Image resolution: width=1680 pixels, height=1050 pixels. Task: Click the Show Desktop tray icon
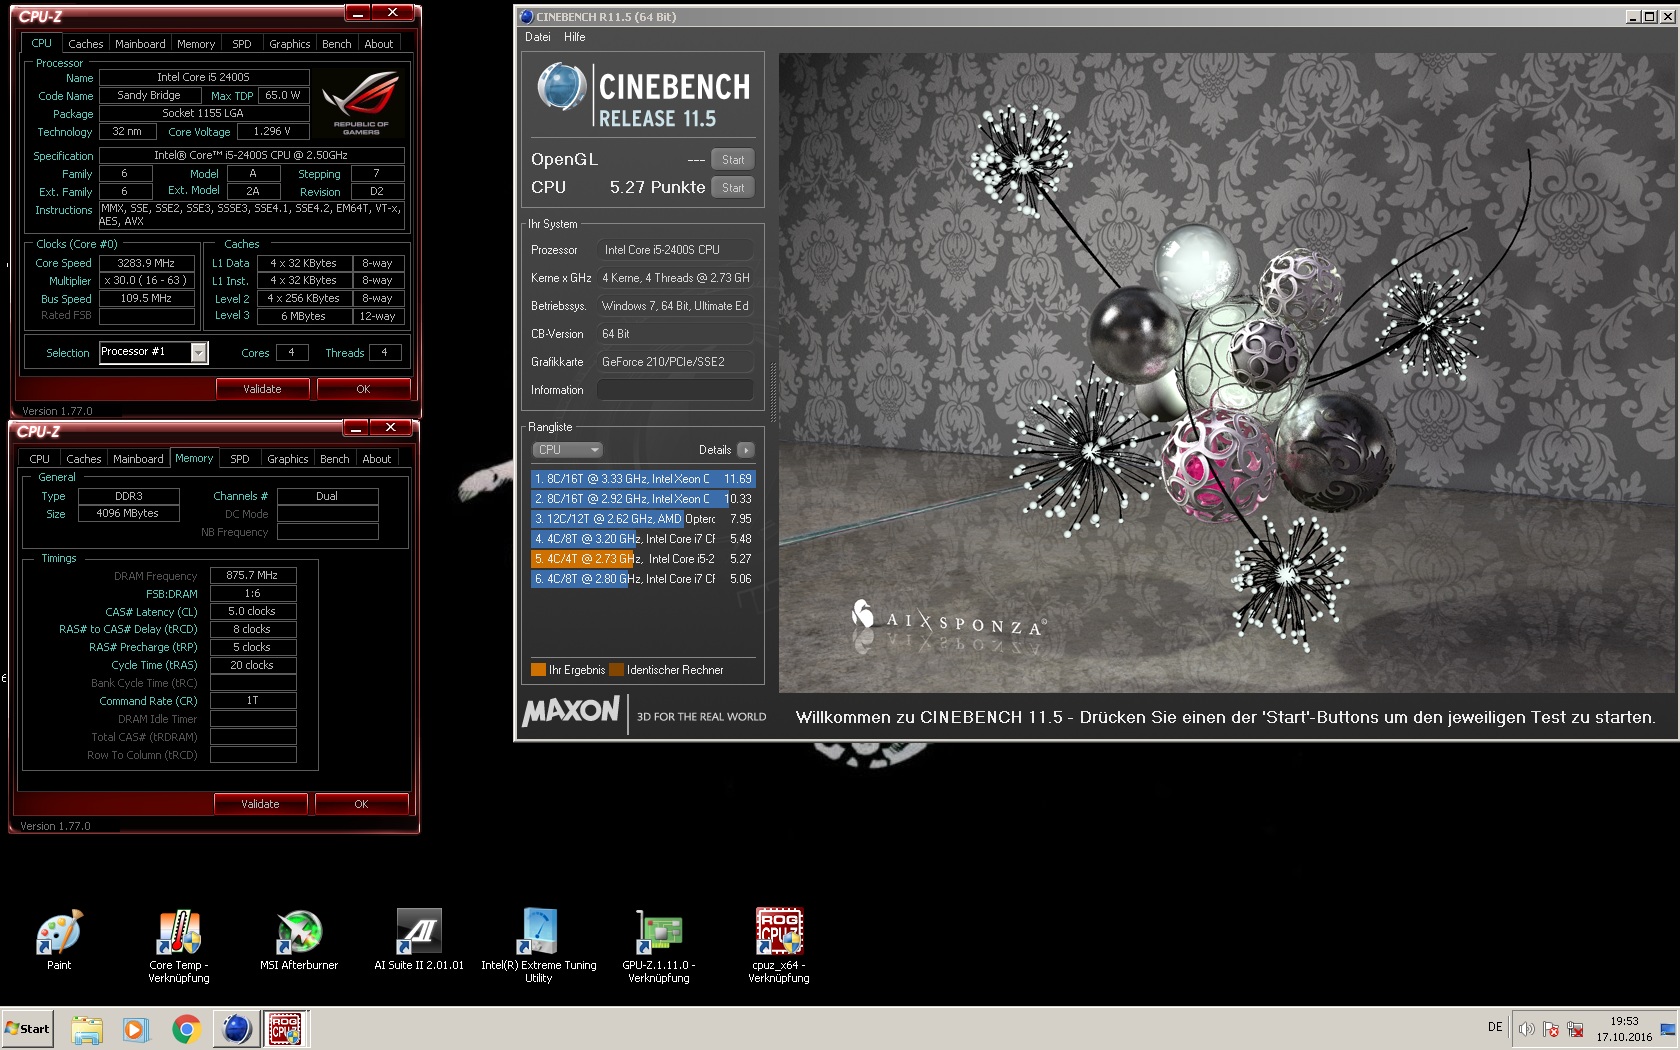[x=1667, y=1029]
